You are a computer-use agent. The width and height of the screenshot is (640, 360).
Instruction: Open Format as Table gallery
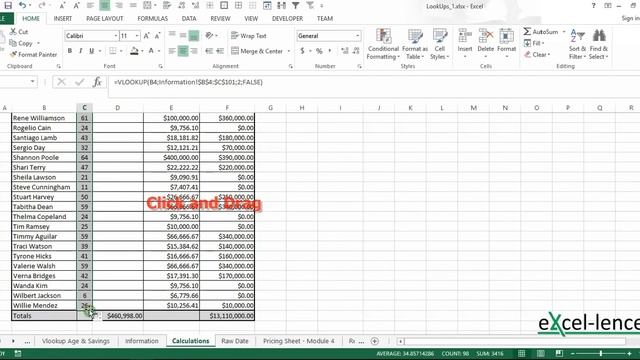[415, 44]
